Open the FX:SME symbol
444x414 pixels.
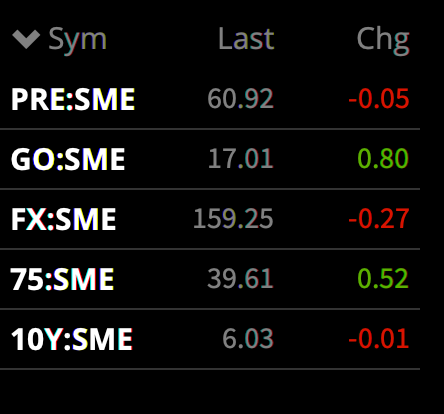[63, 219]
